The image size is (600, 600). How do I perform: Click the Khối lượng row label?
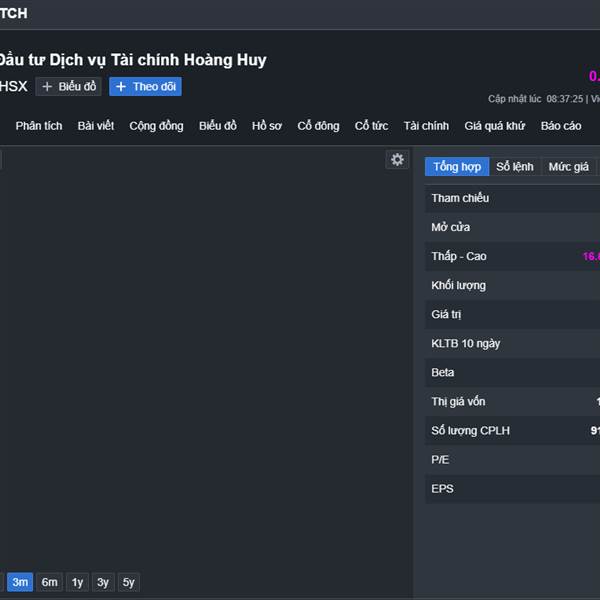coord(458,285)
